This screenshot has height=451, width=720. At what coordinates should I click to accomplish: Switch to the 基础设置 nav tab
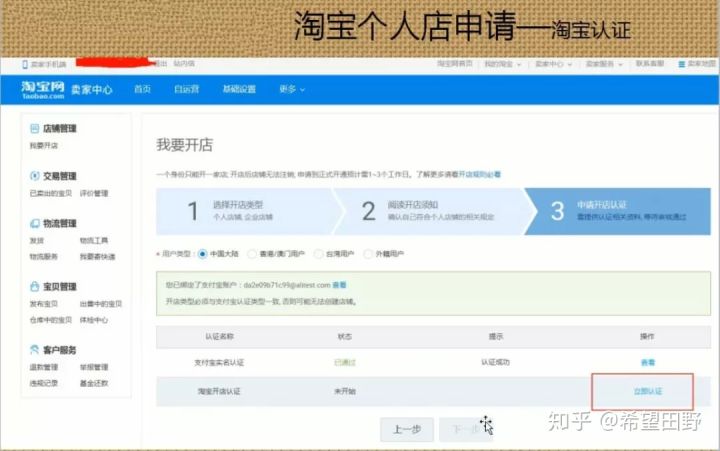tap(238, 89)
